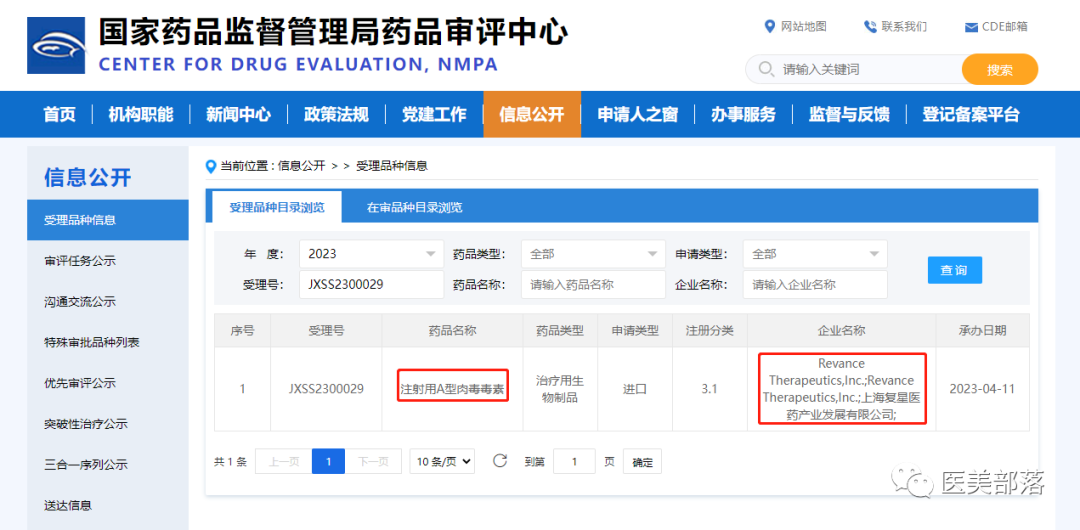The height and width of the screenshot is (530, 1080).
Task: Click the 企业名称 input field
Action: point(816,284)
